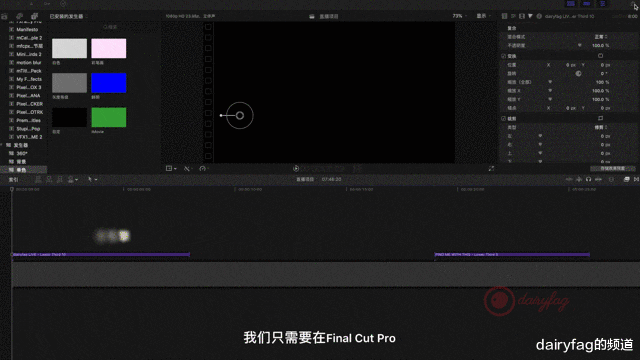Enable the Transform section checkbox
The image size is (640, 360).
pyautogui.click(x=504, y=56)
